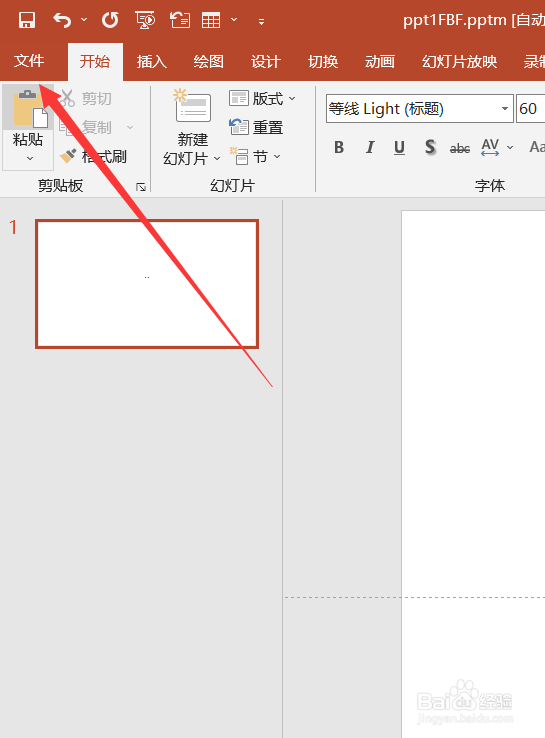Open the 版式 layout menu
Screen dimensions: 545x738
[x=262, y=98]
